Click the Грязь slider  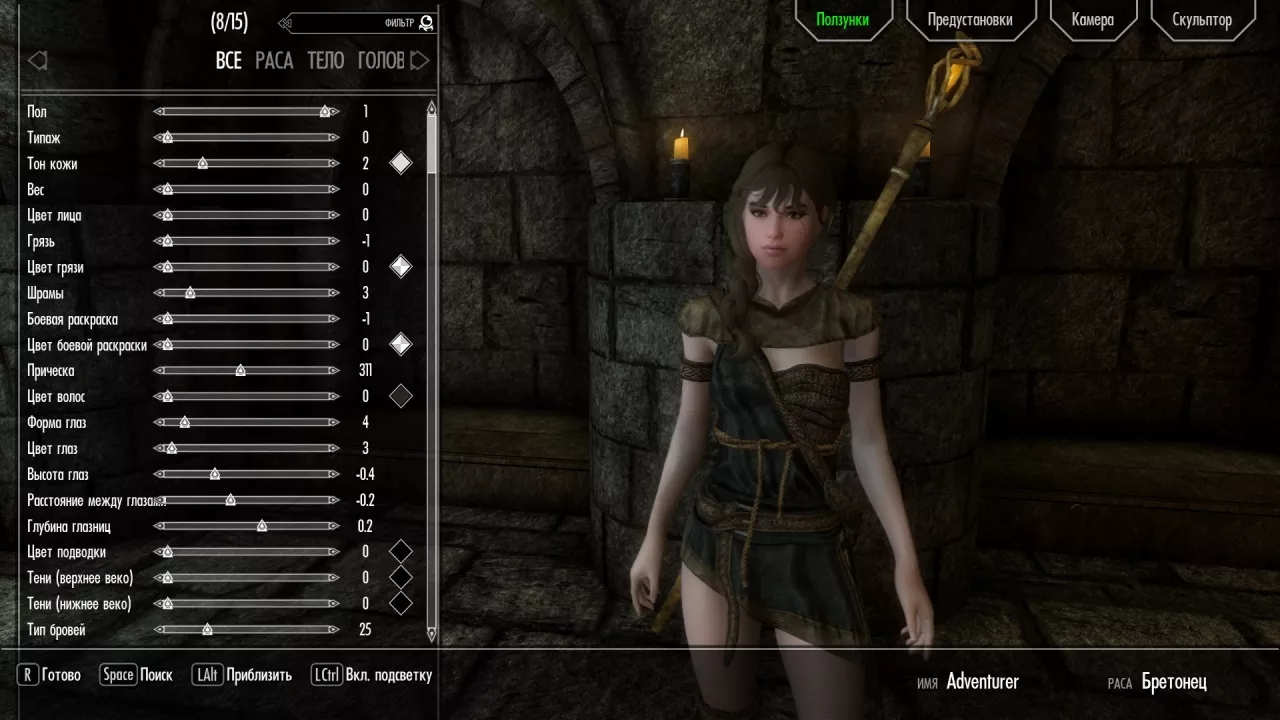point(246,241)
